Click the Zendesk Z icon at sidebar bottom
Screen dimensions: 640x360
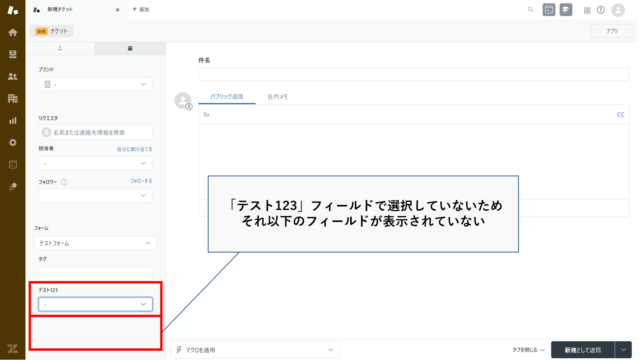coord(13,349)
